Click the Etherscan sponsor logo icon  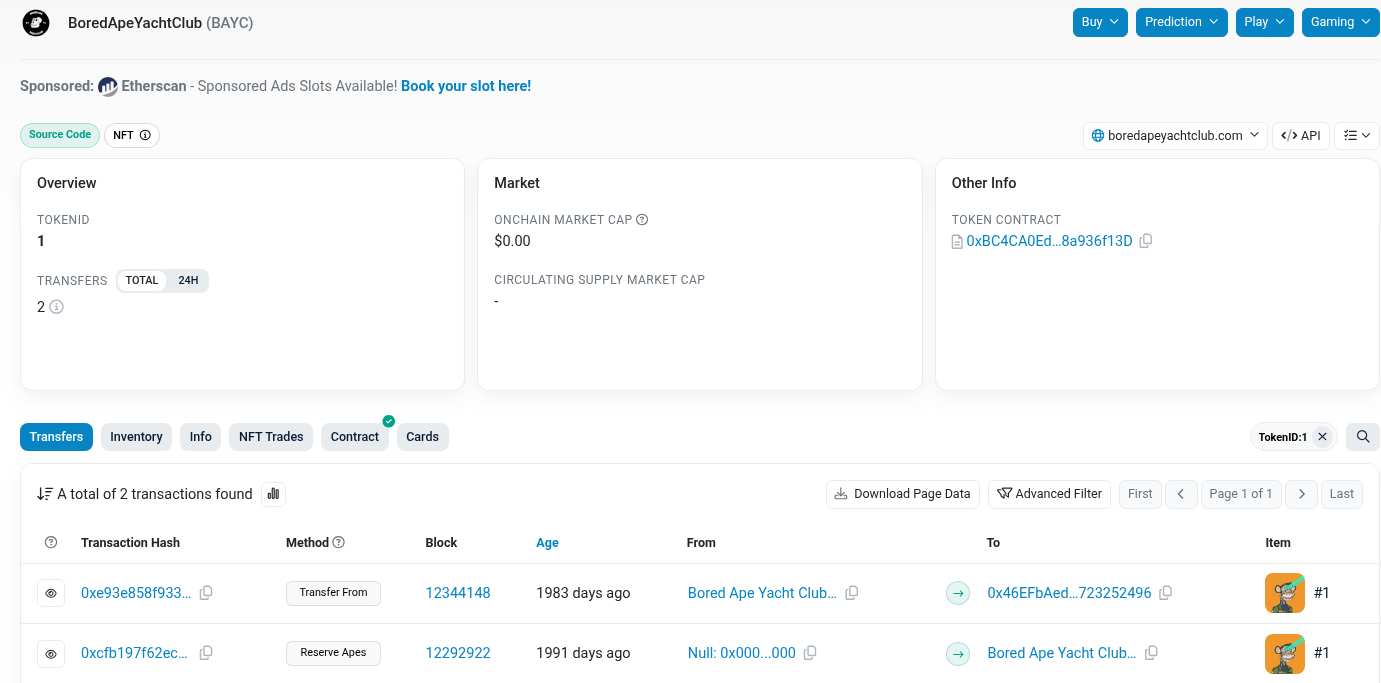(108, 87)
